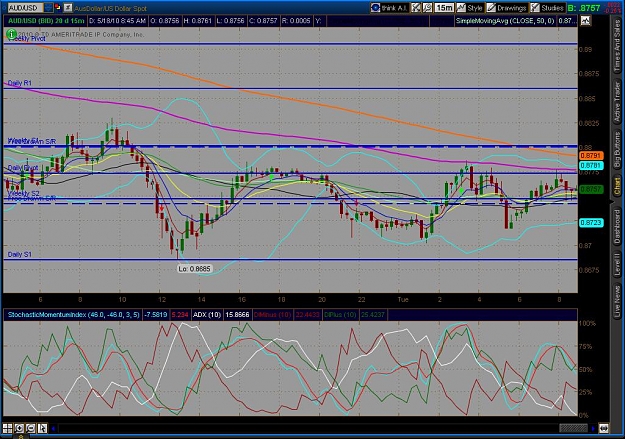Click the B: .8757 bid quote

(x=584, y=8)
